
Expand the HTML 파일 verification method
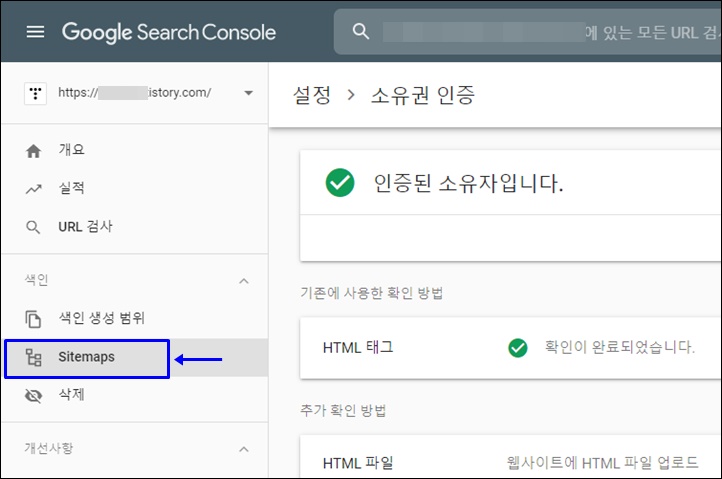tap(511, 457)
